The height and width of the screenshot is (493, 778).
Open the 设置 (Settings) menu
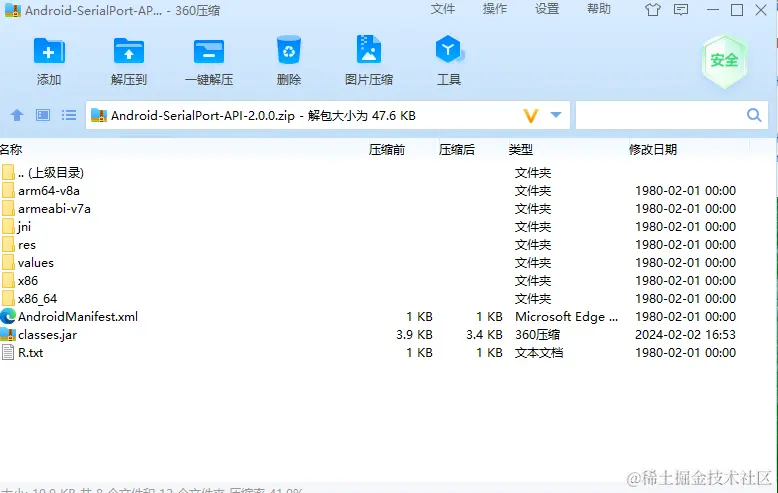[547, 9]
